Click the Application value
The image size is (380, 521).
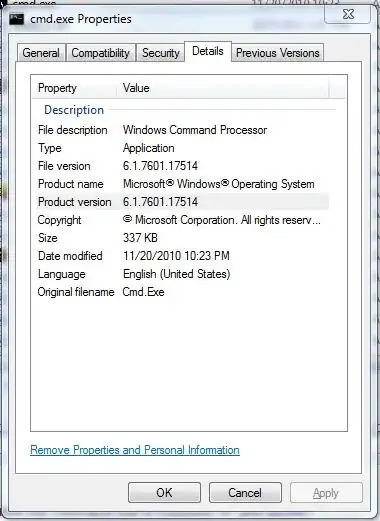(x=149, y=148)
